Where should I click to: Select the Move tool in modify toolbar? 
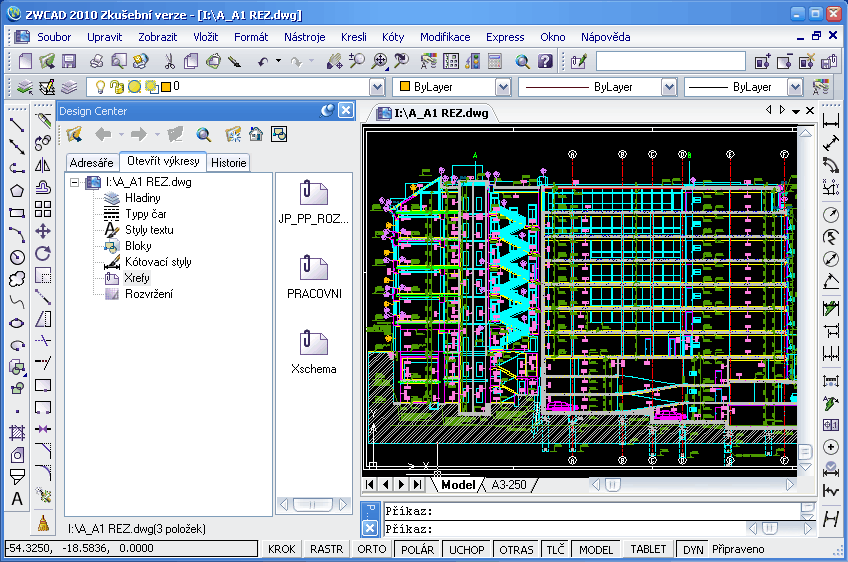tap(43, 231)
